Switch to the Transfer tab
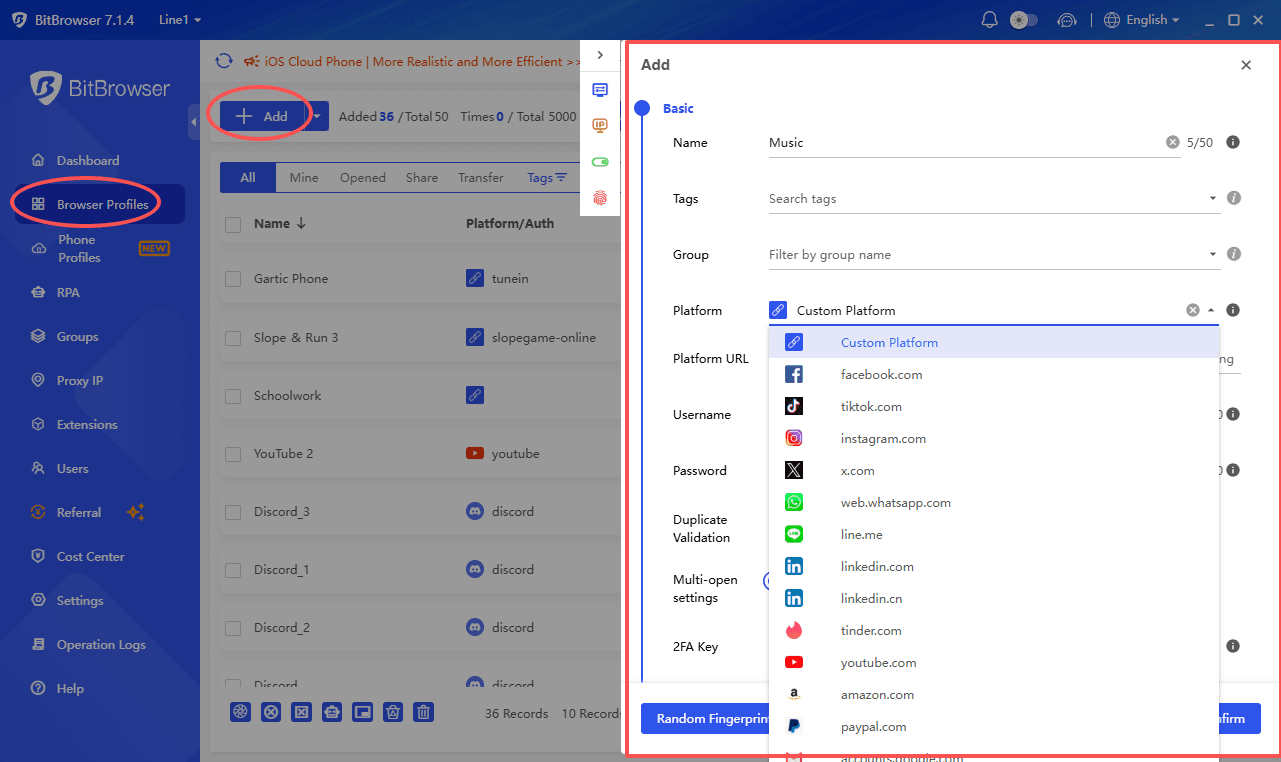 (481, 178)
